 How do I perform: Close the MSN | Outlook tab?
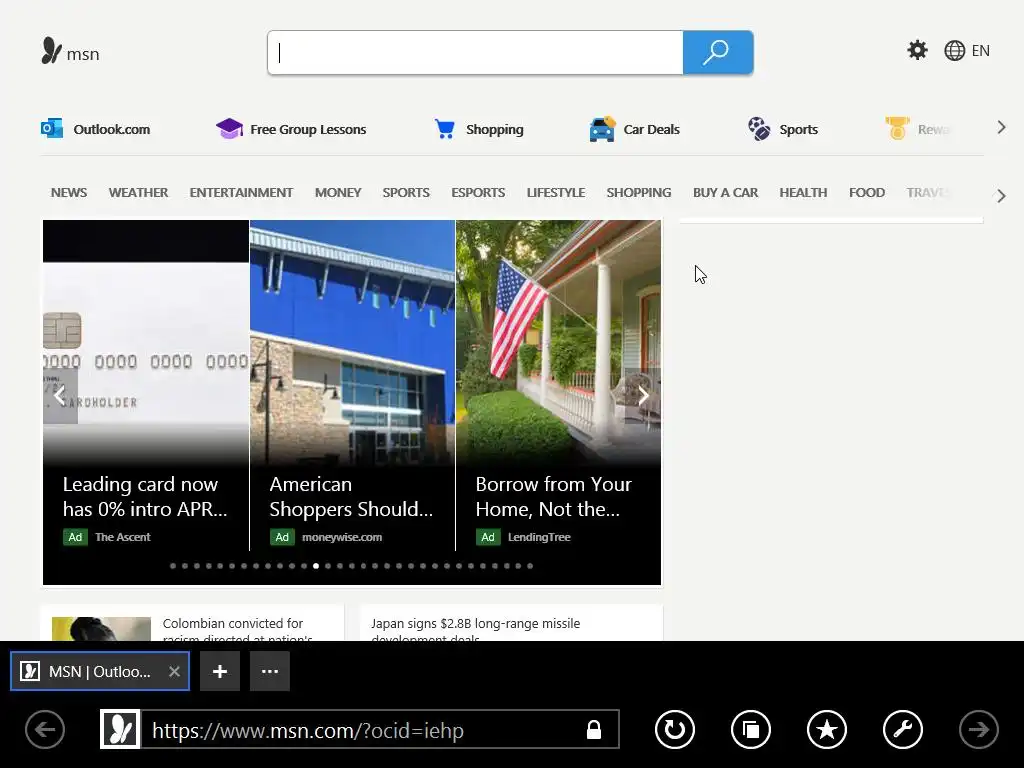pyautogui.click(x=174, y=671)
